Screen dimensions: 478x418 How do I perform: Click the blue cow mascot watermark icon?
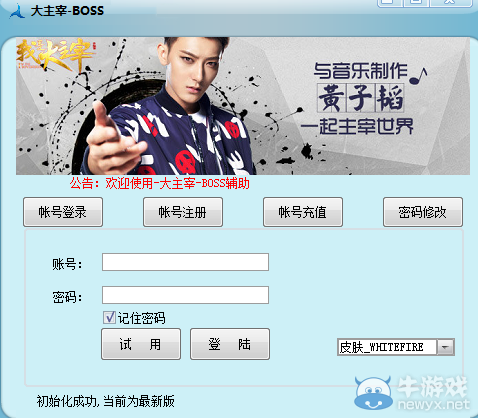(373, 393)
